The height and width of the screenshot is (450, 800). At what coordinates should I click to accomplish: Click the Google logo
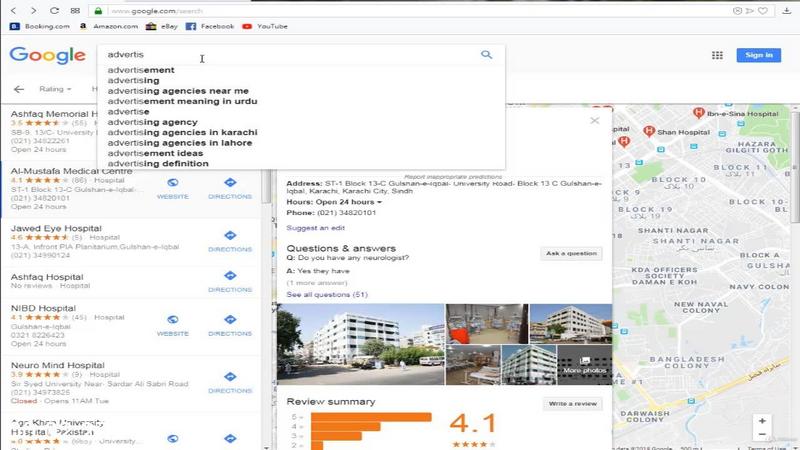[x=47, y=55]
